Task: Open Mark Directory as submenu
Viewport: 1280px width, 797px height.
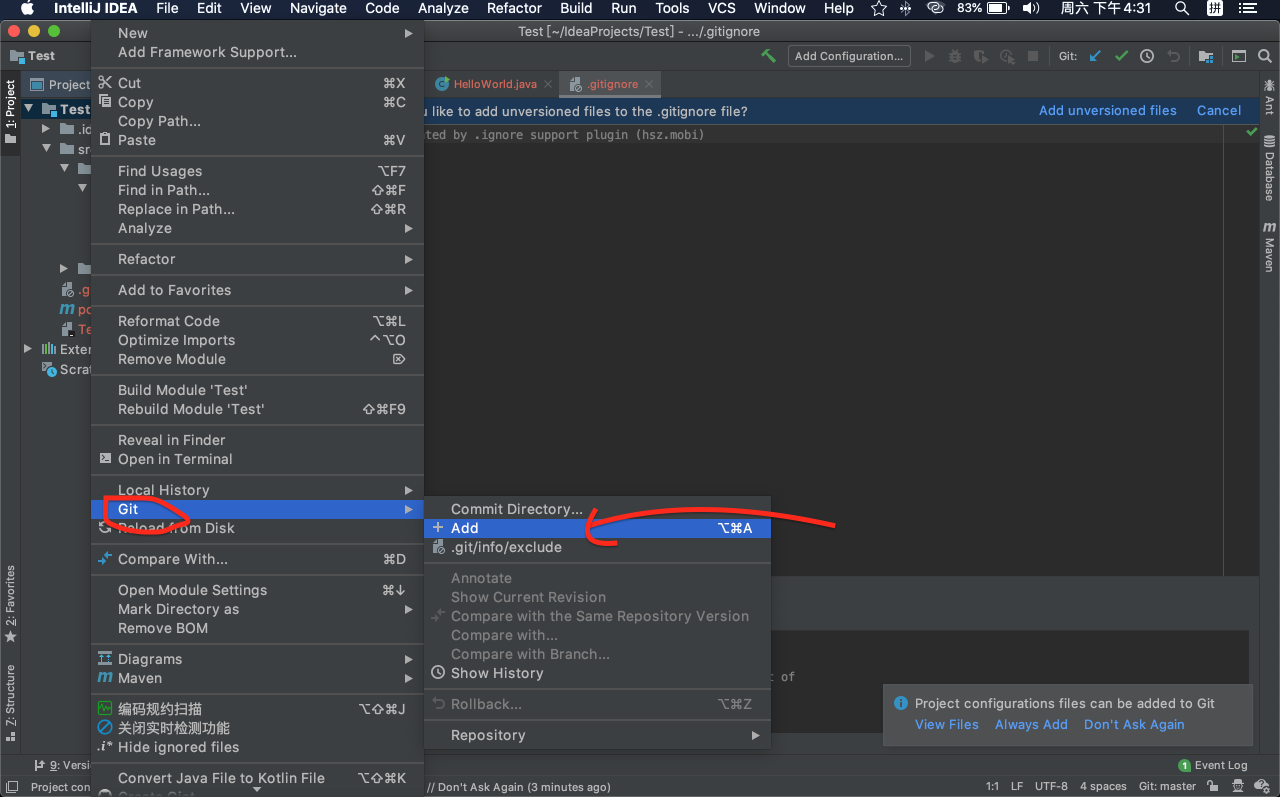Action: (x=257, y=609)
